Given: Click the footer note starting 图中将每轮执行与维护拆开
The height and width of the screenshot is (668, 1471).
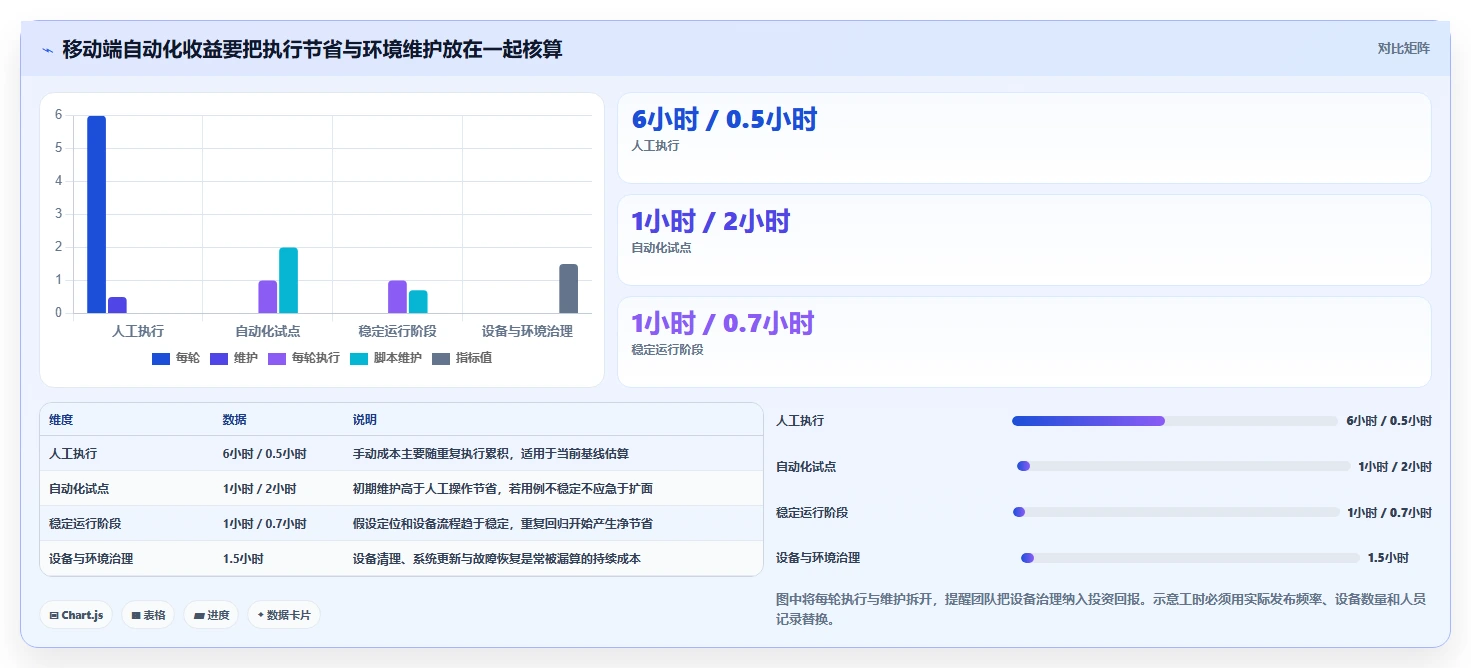Looking at the screenshot, I should (x=1101, y=609).
